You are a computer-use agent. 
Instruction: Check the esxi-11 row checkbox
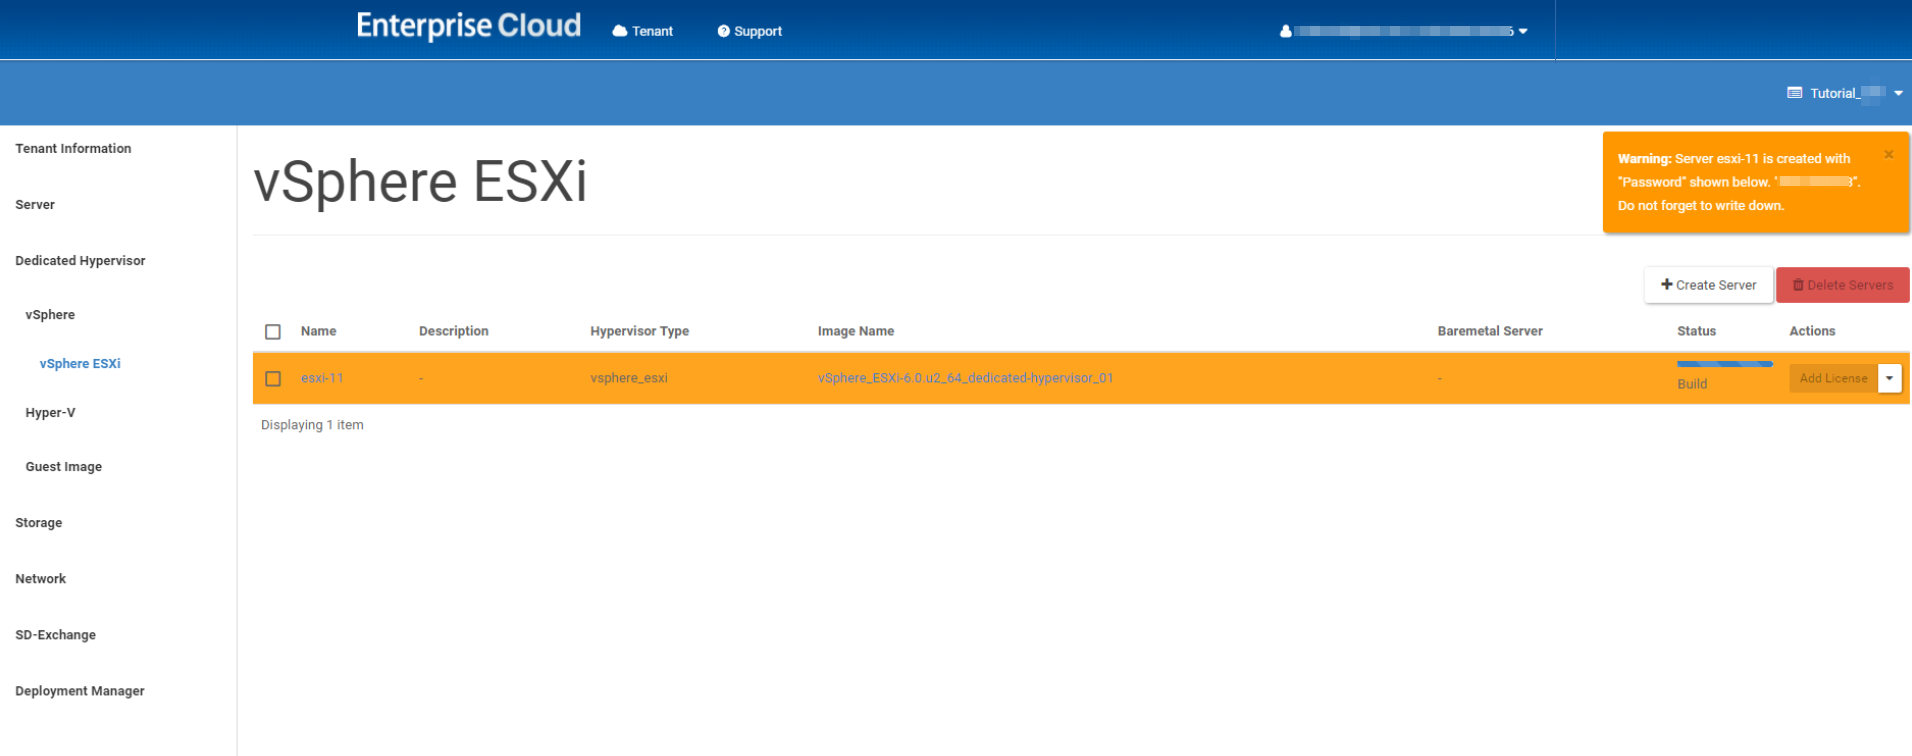[273, 378]
